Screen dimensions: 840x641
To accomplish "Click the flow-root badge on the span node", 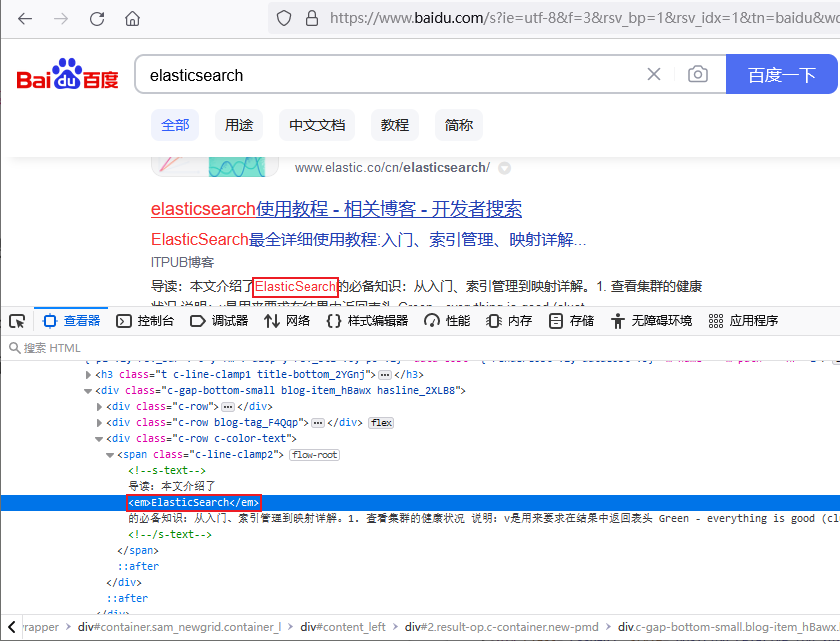I will click(314, 455).
